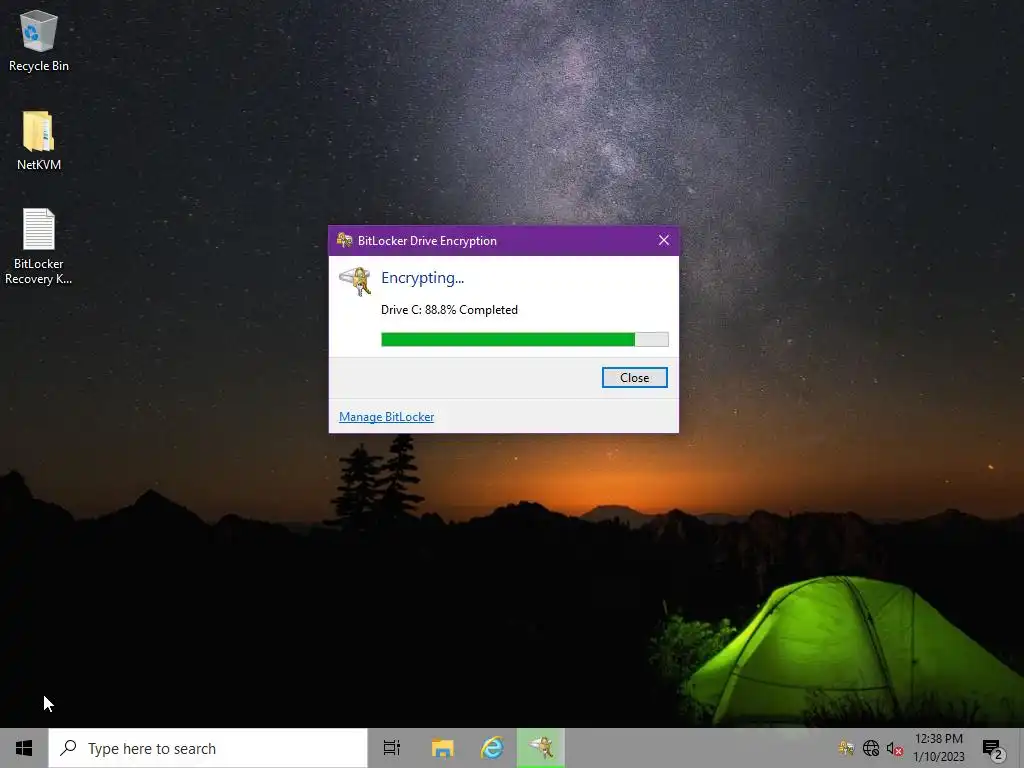Click the BitLocker taskbar button
The image size is (1024, 768).
coord(541,748)
